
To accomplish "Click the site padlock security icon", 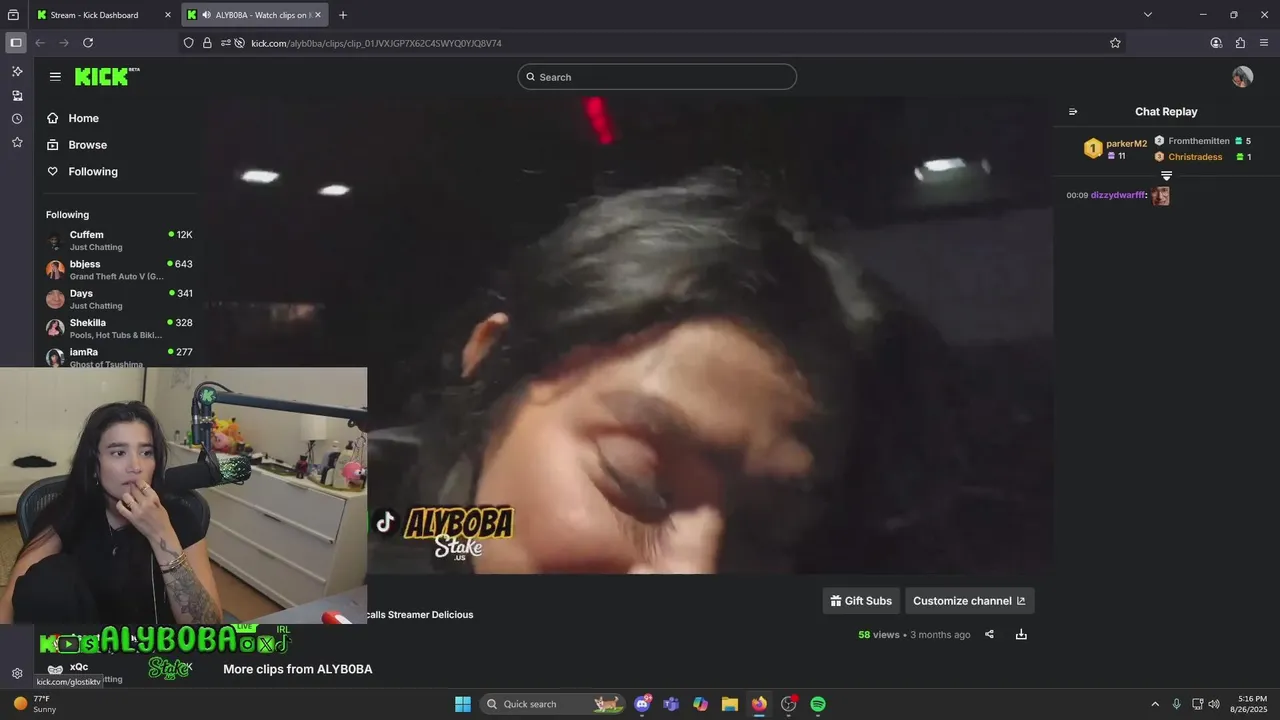I will click(x=207, y=43).
